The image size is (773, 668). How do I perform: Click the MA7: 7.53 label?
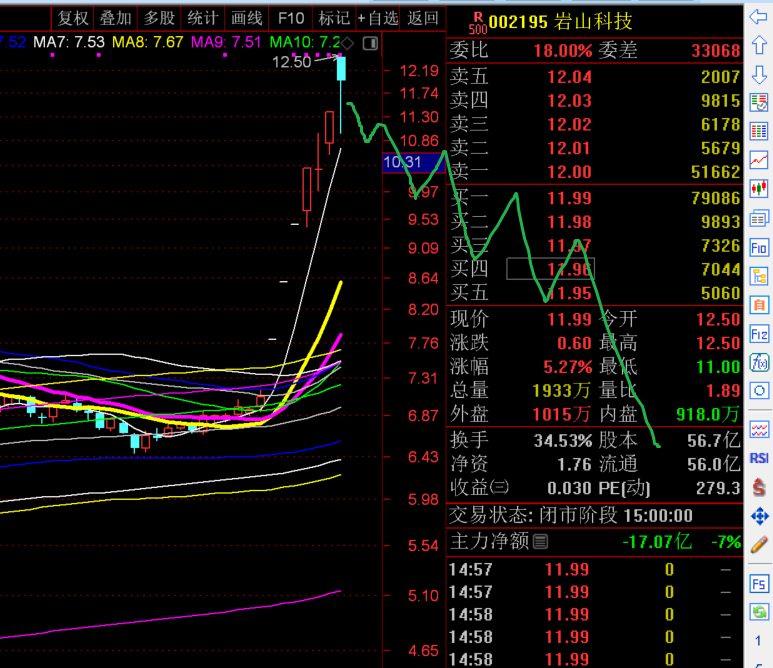pos(69,42)
